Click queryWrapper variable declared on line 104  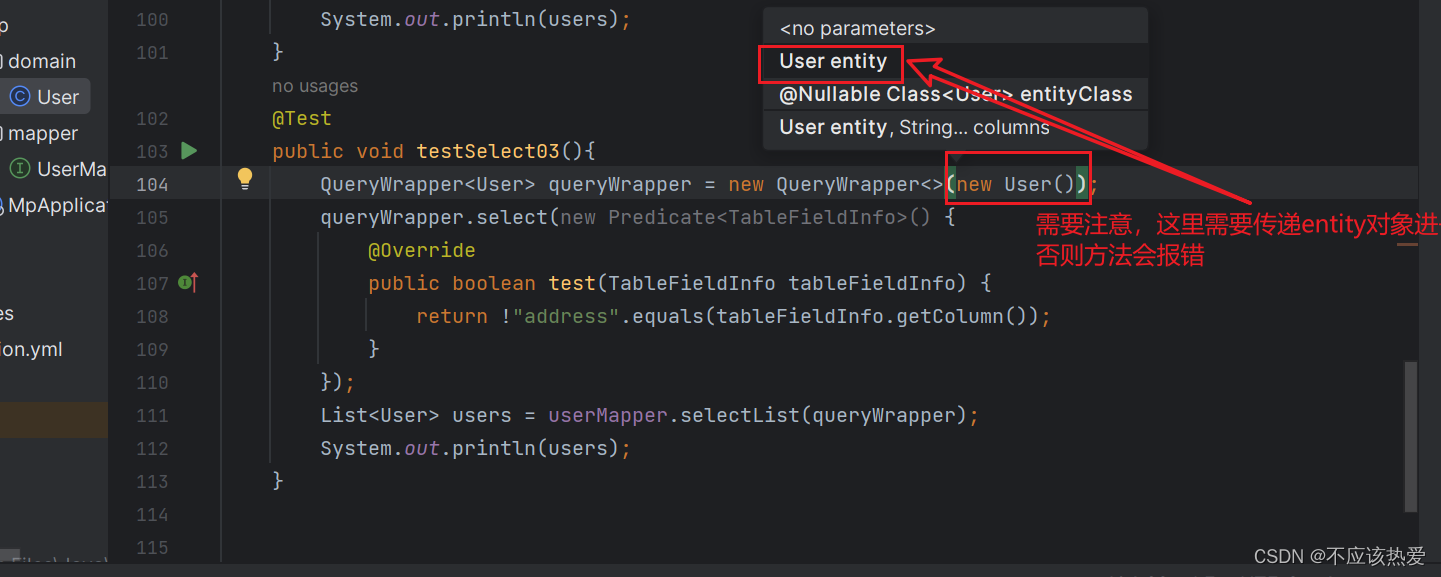(620, 184)
